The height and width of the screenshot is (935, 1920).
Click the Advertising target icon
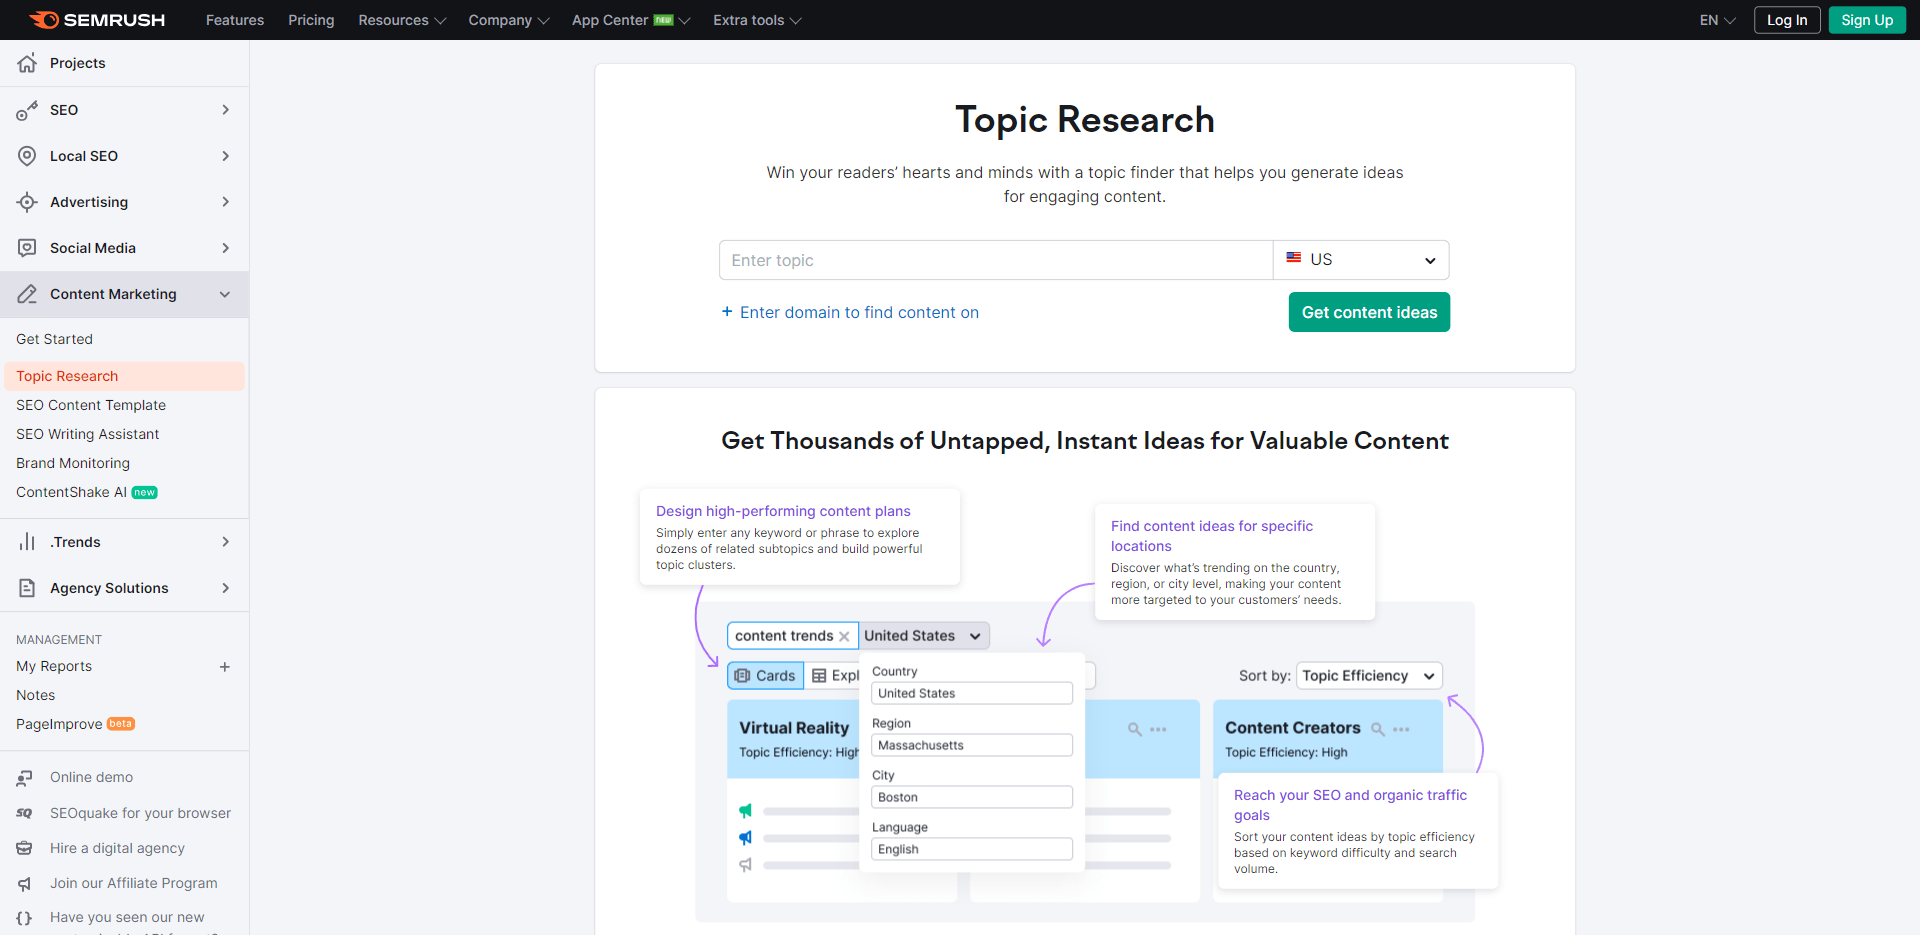(x=27, y=202)
